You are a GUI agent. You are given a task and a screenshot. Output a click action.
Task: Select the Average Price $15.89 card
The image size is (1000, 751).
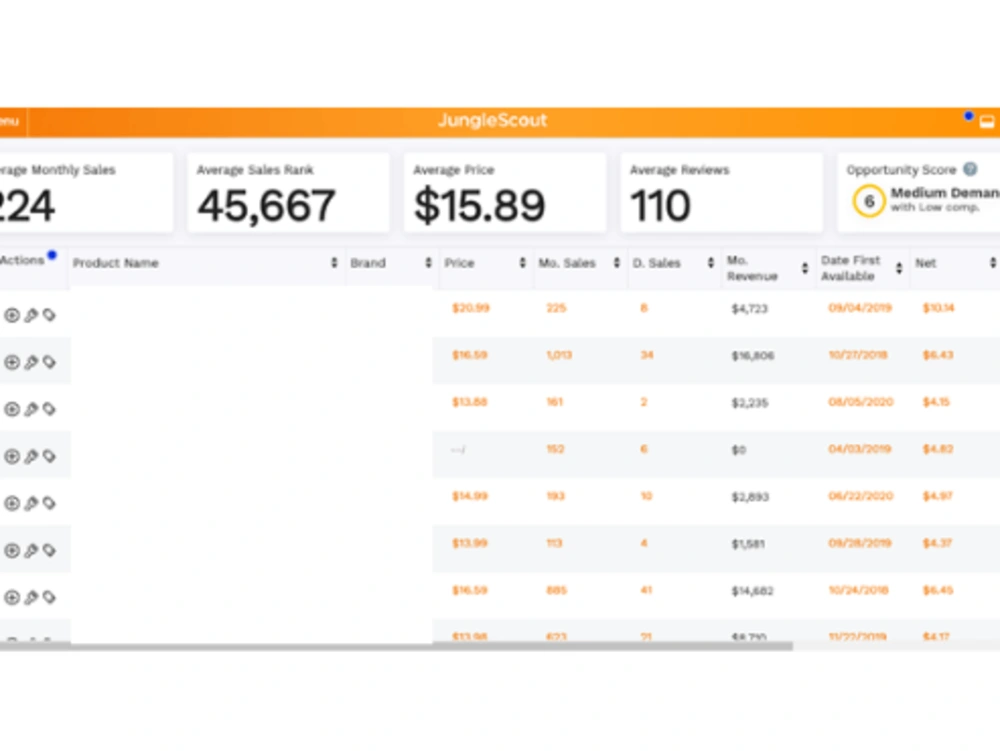(504, 193)
